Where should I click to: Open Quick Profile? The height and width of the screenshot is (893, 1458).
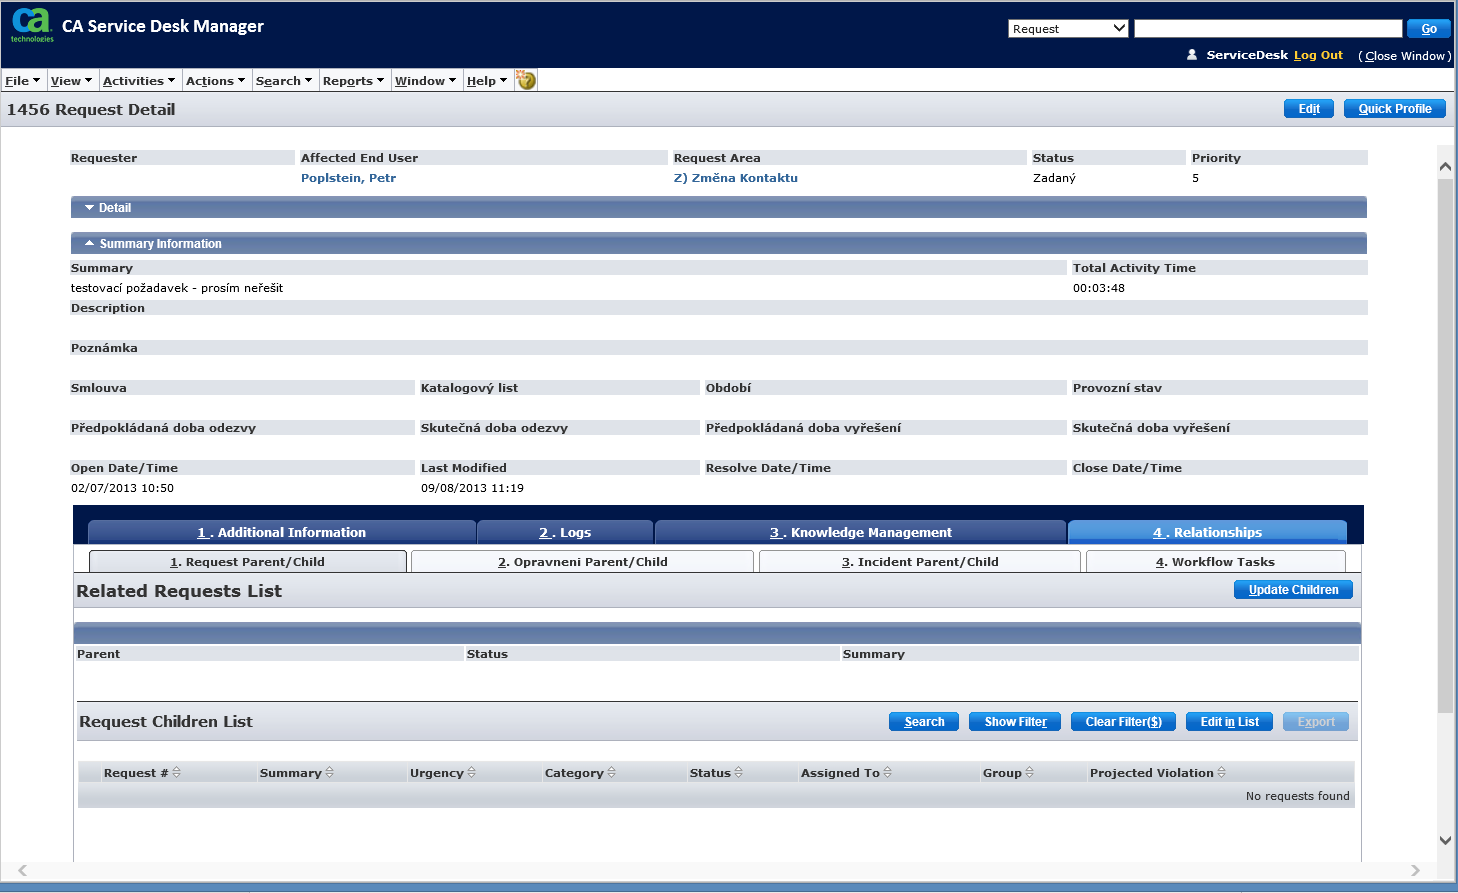(1395, 109)
